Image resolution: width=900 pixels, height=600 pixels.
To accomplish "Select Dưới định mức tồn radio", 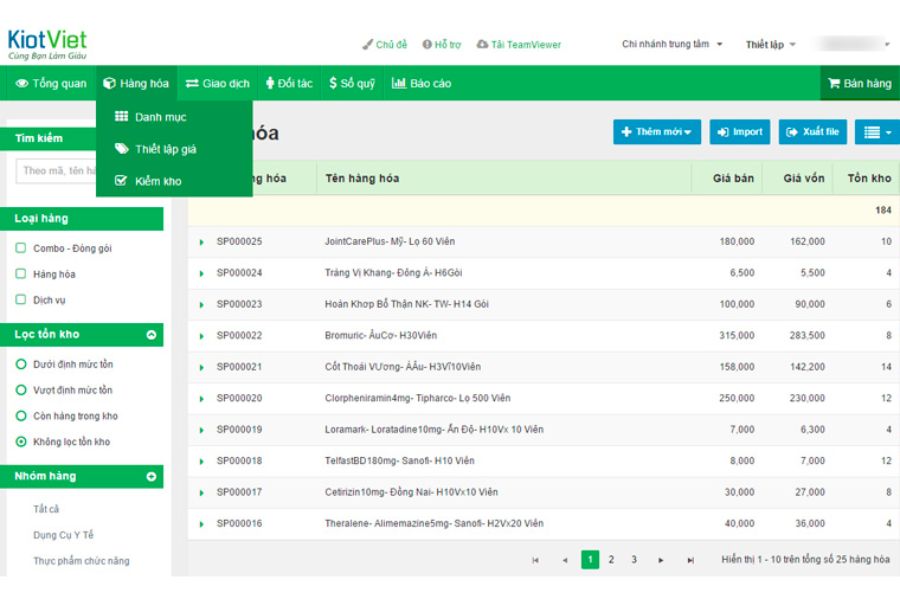I will point(21,364).
